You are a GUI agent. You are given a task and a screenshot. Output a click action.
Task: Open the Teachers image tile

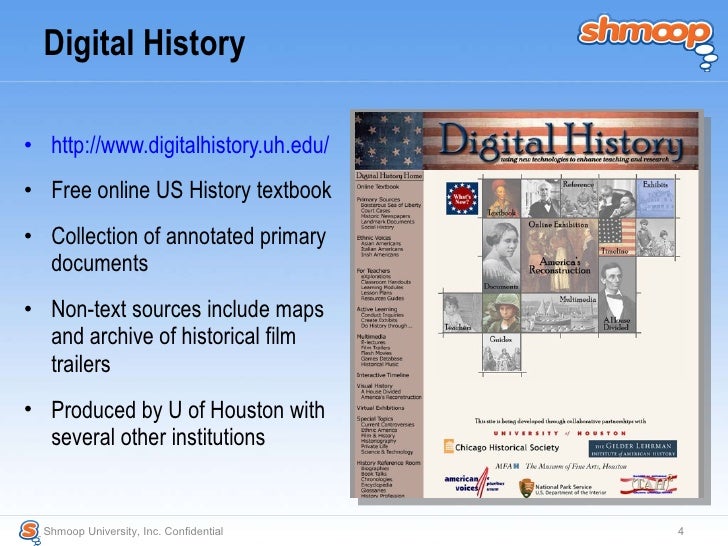click(x=462, y=312)
